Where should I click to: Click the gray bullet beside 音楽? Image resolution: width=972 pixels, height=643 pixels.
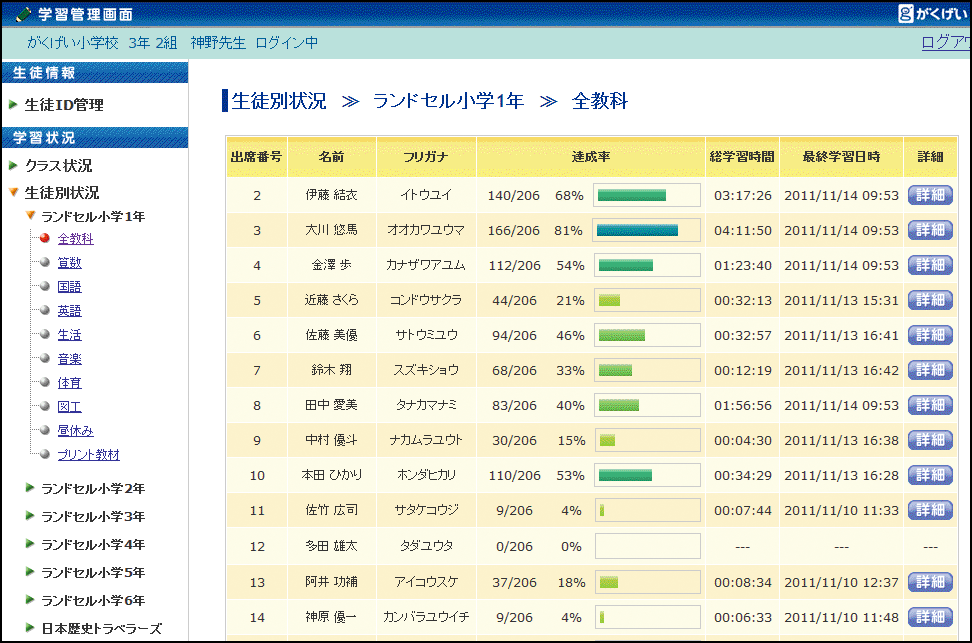(45, 358)
